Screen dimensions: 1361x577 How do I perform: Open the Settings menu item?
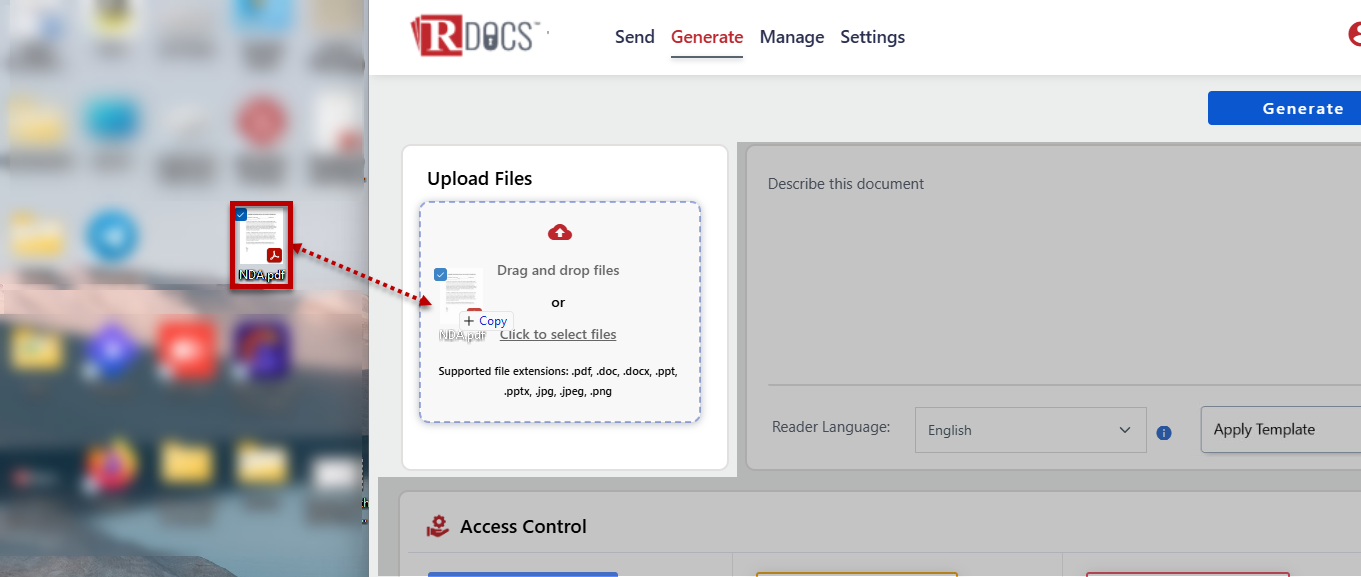coord(872,37)
